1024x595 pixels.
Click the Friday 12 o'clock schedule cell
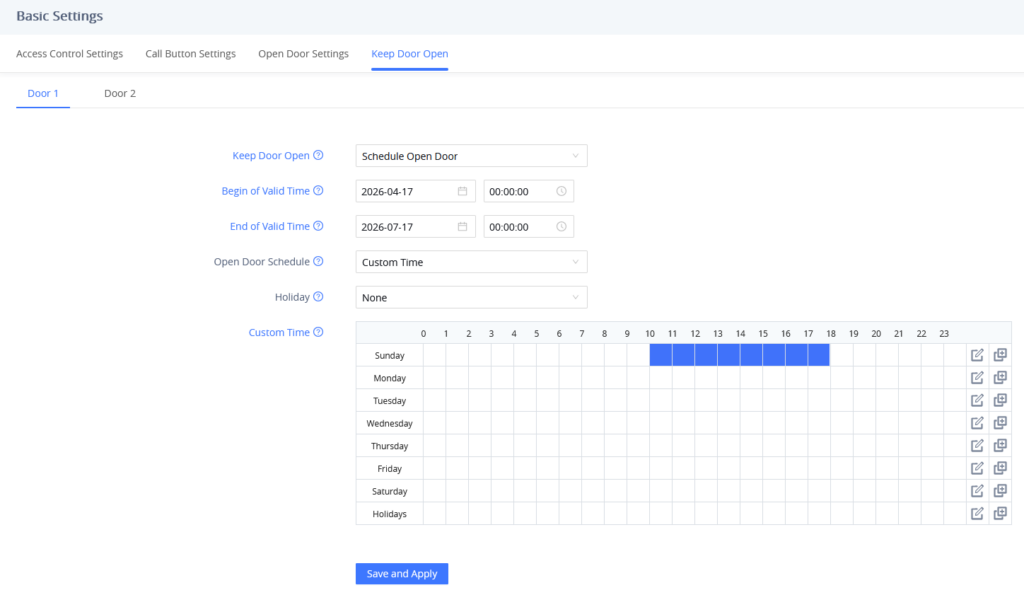coord(706,468)
